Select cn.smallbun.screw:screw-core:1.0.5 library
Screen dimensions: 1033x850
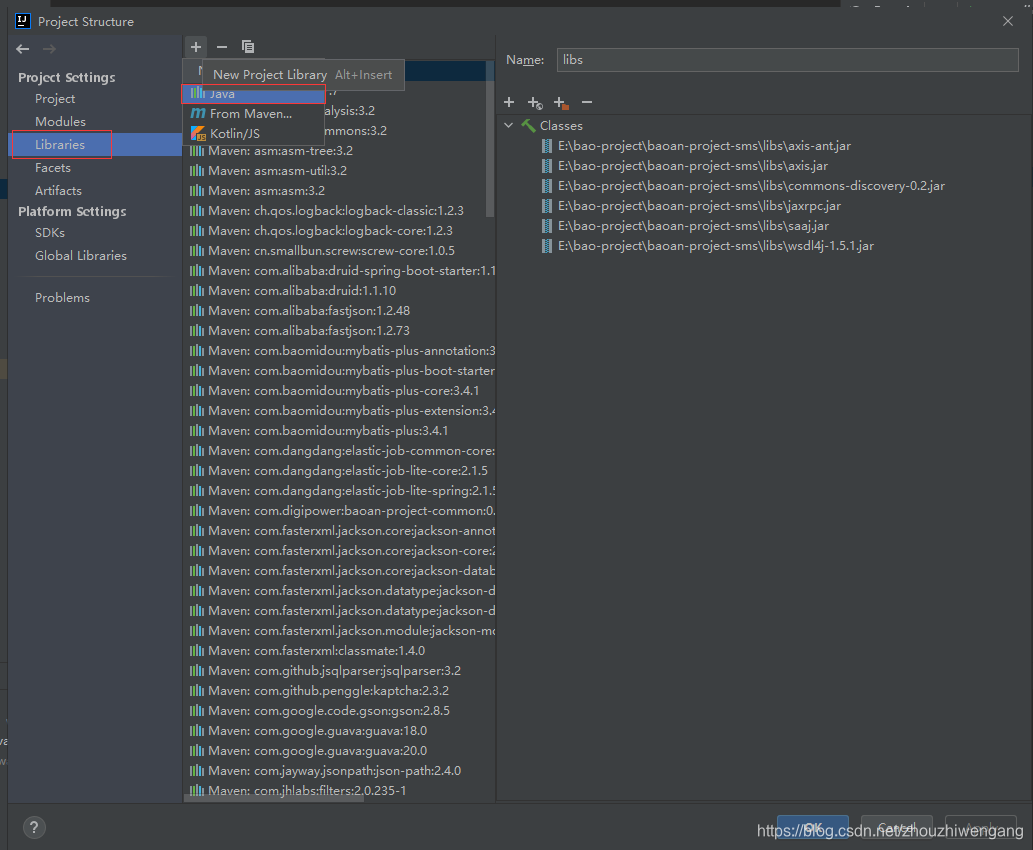(x=322, y=250)
